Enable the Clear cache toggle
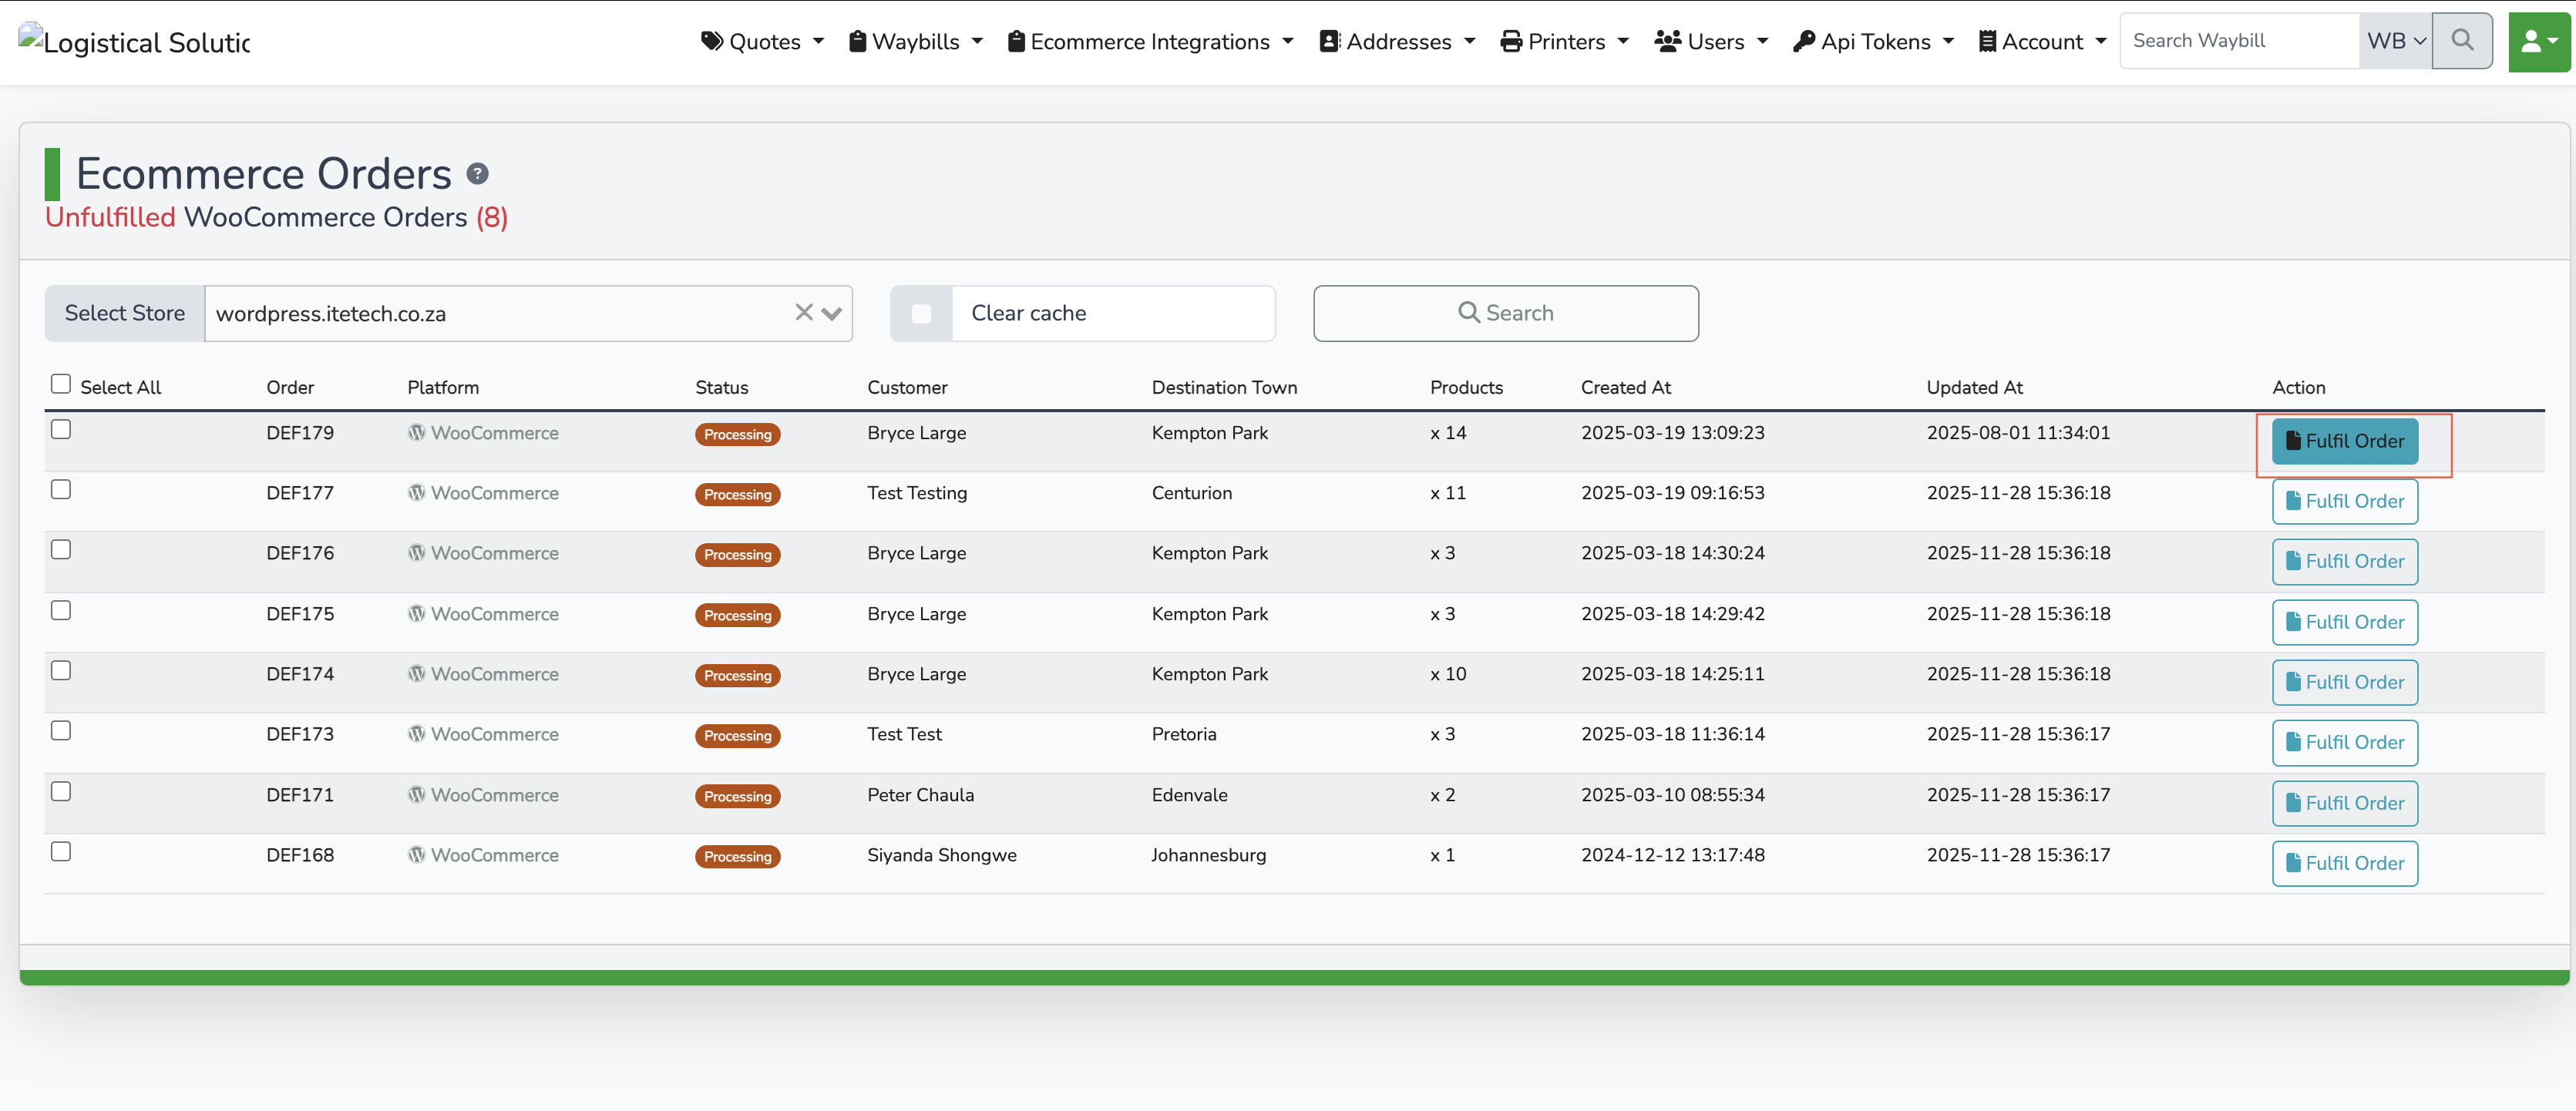 [x=921, y=313]
